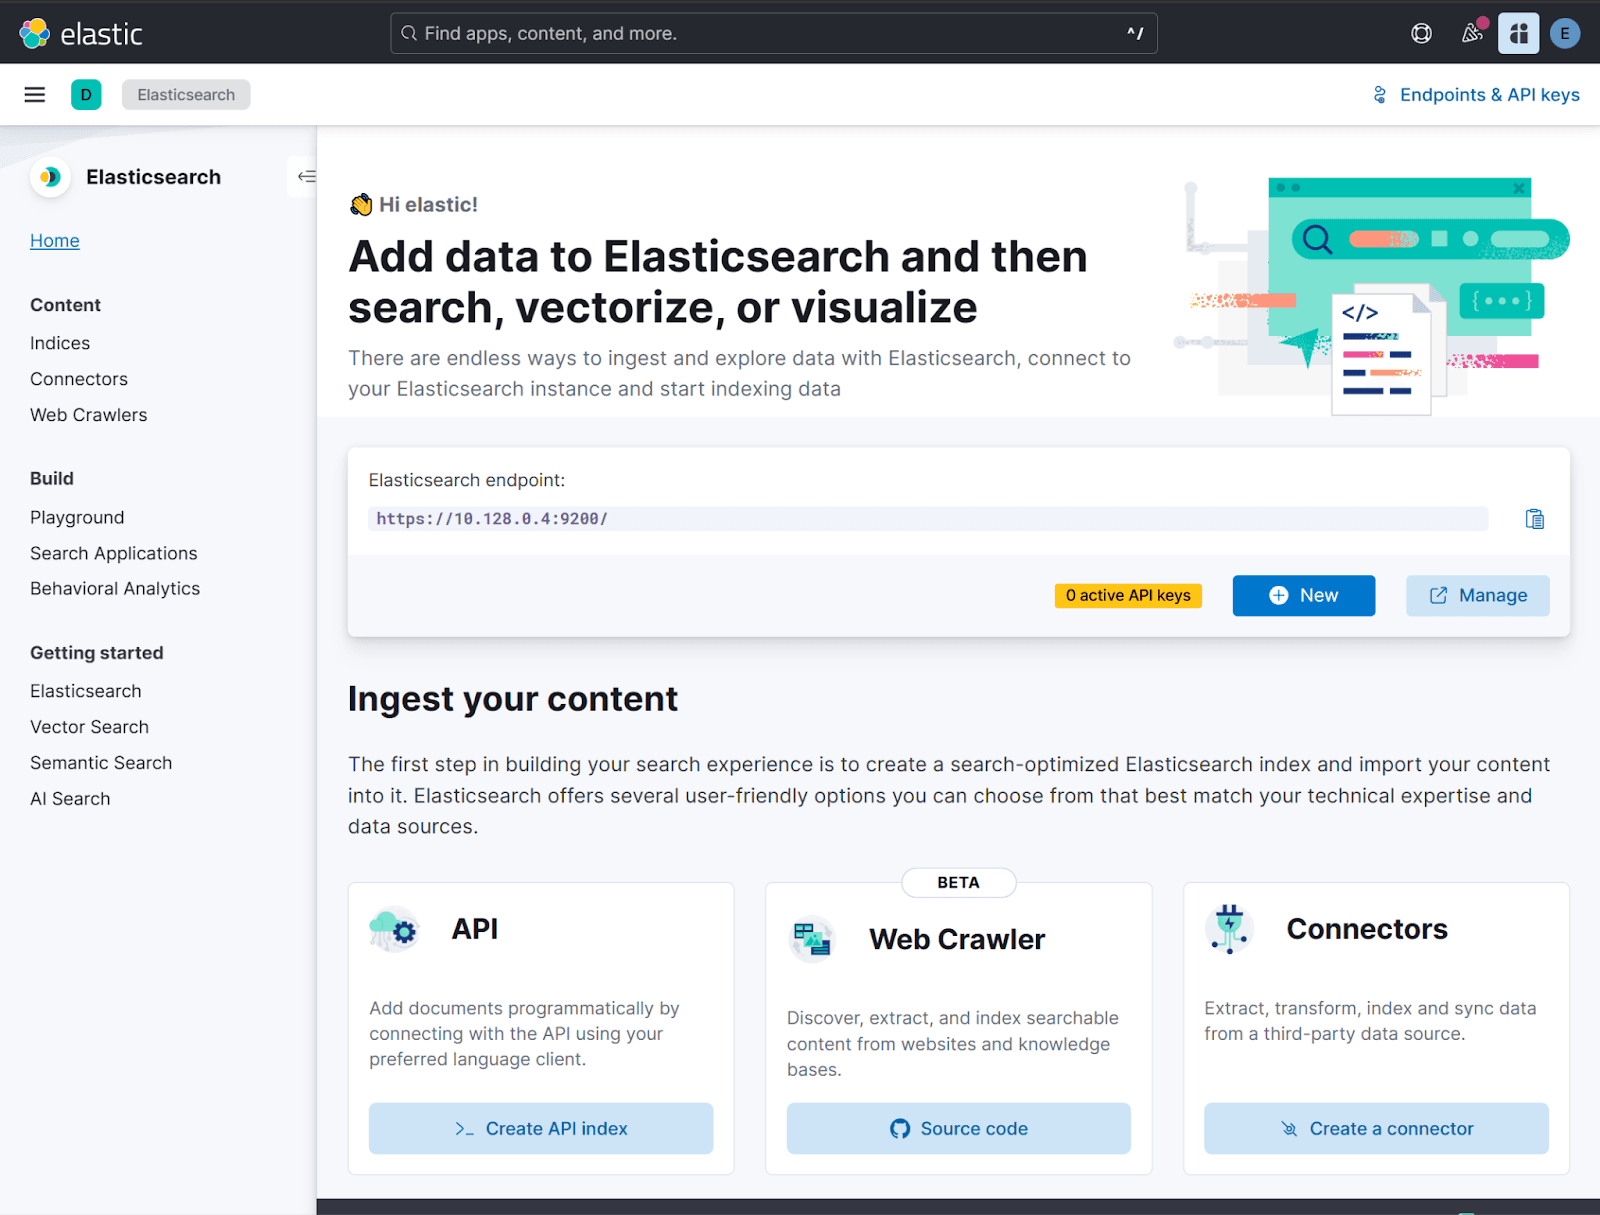The image size is (1600, 1215).
Task: Create a New API key
Action: click(1303, 595)
